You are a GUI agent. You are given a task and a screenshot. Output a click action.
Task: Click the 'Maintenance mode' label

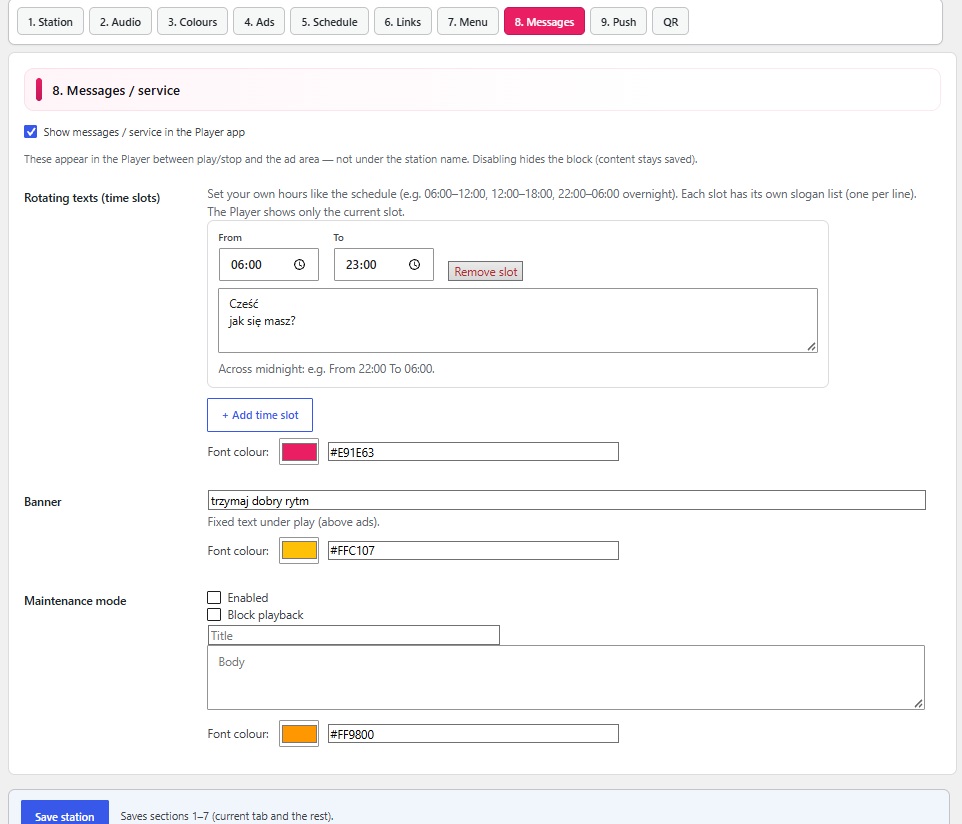click(x=75, y=601)
